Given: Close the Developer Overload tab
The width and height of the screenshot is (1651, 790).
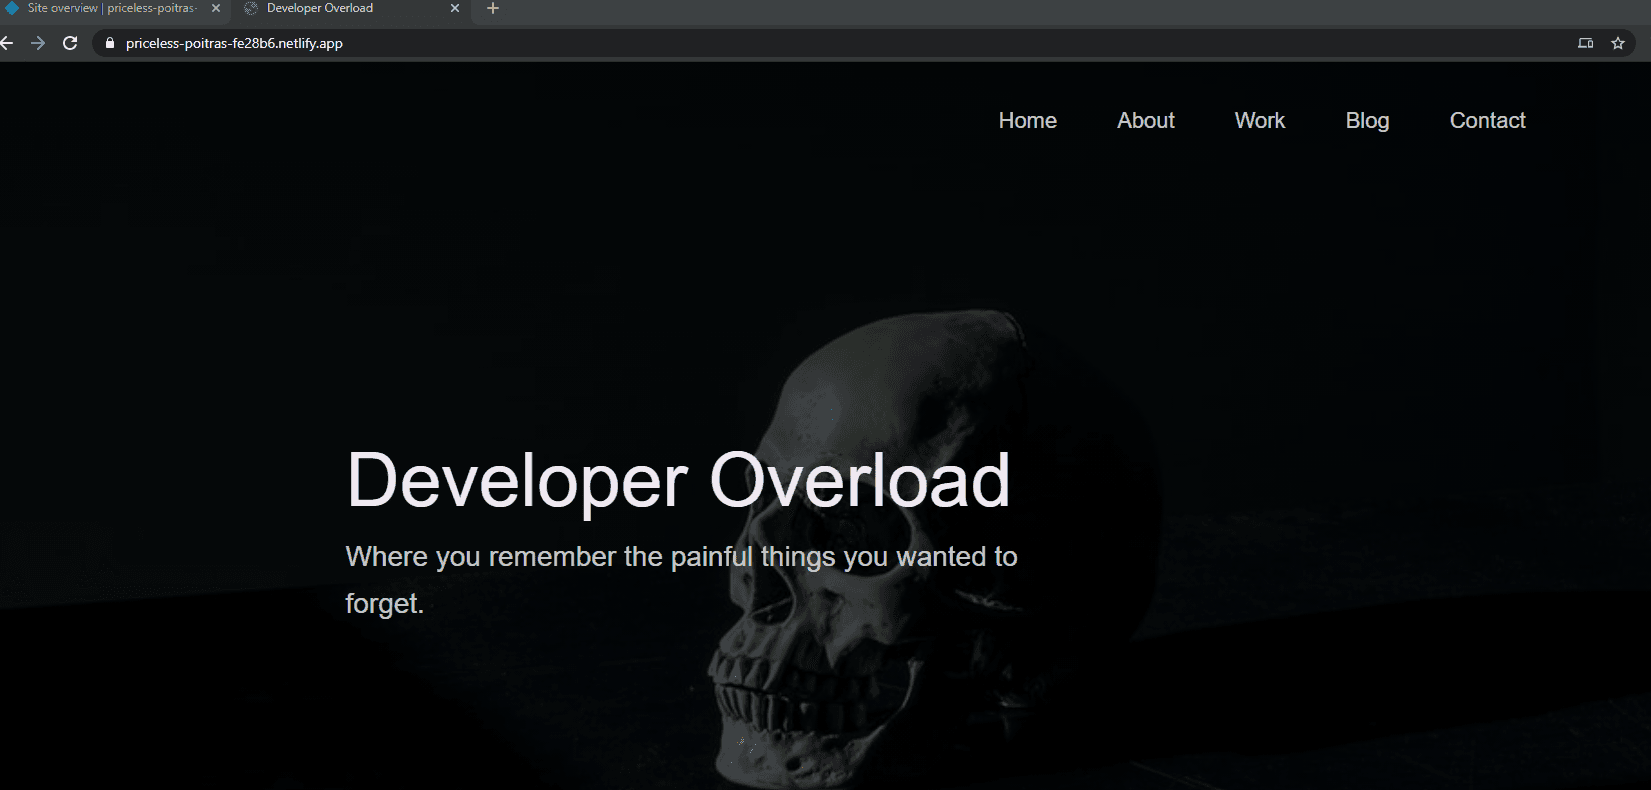Looking at the screenshot, I should [455, 8].
